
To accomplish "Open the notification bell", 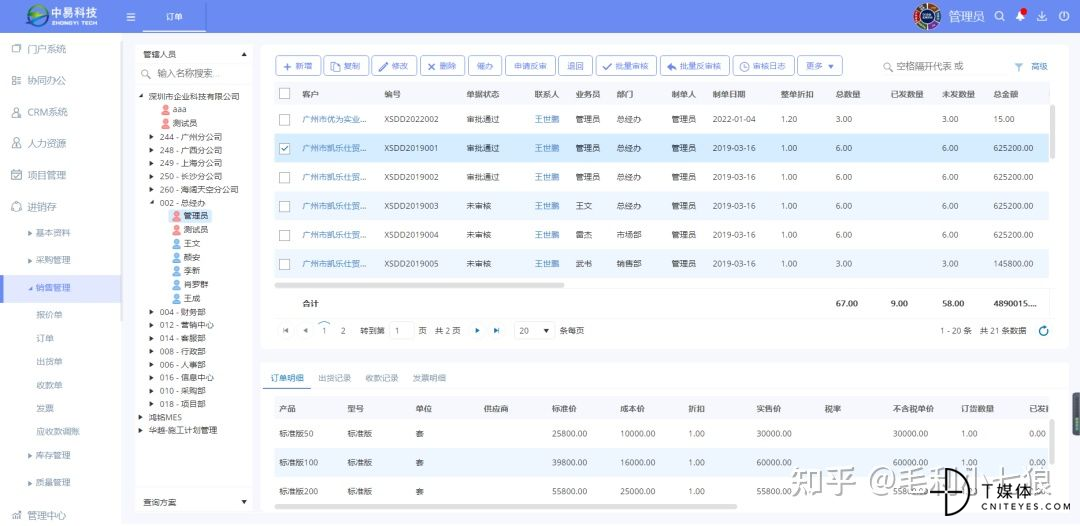I will coord(1021,16).
